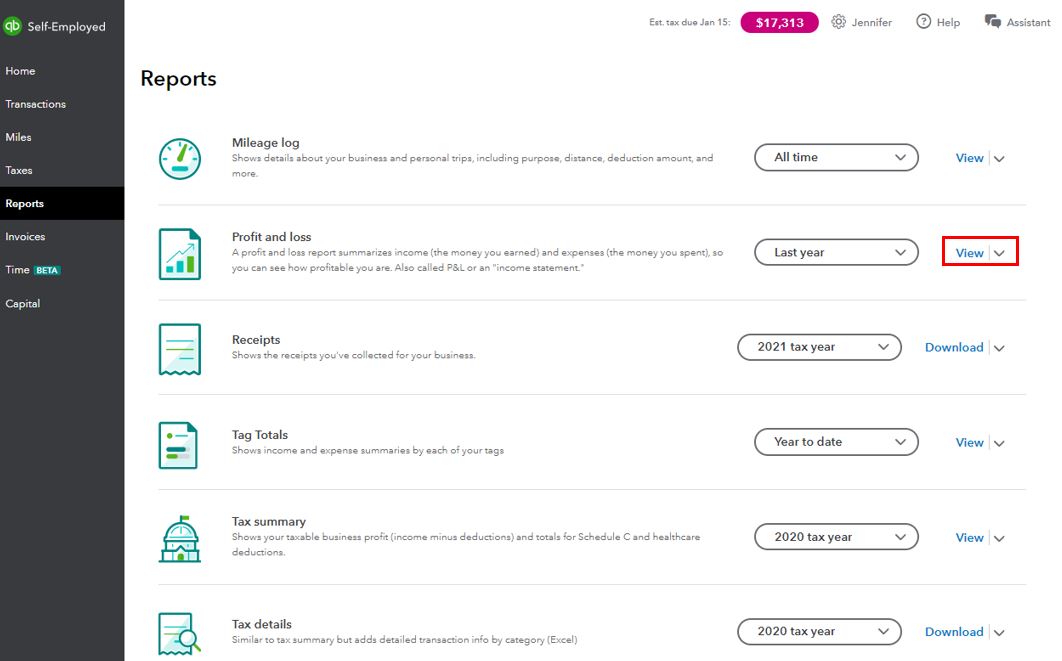Click the QuickBooks logo icon
1062x661 pixels.
[12, 26]
